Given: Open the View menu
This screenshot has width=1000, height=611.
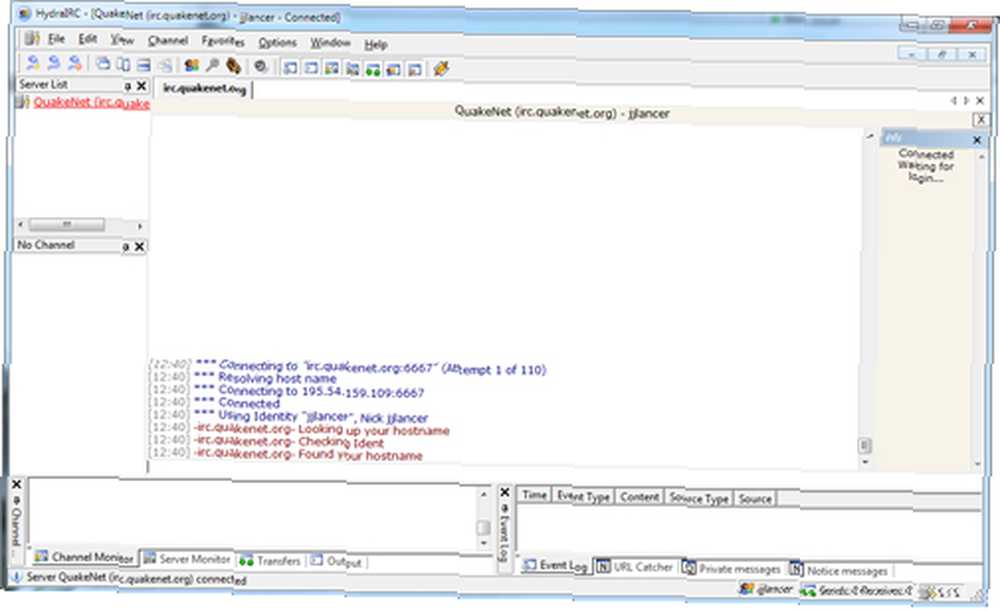Looking at the screenshot, I should [122, 40].
